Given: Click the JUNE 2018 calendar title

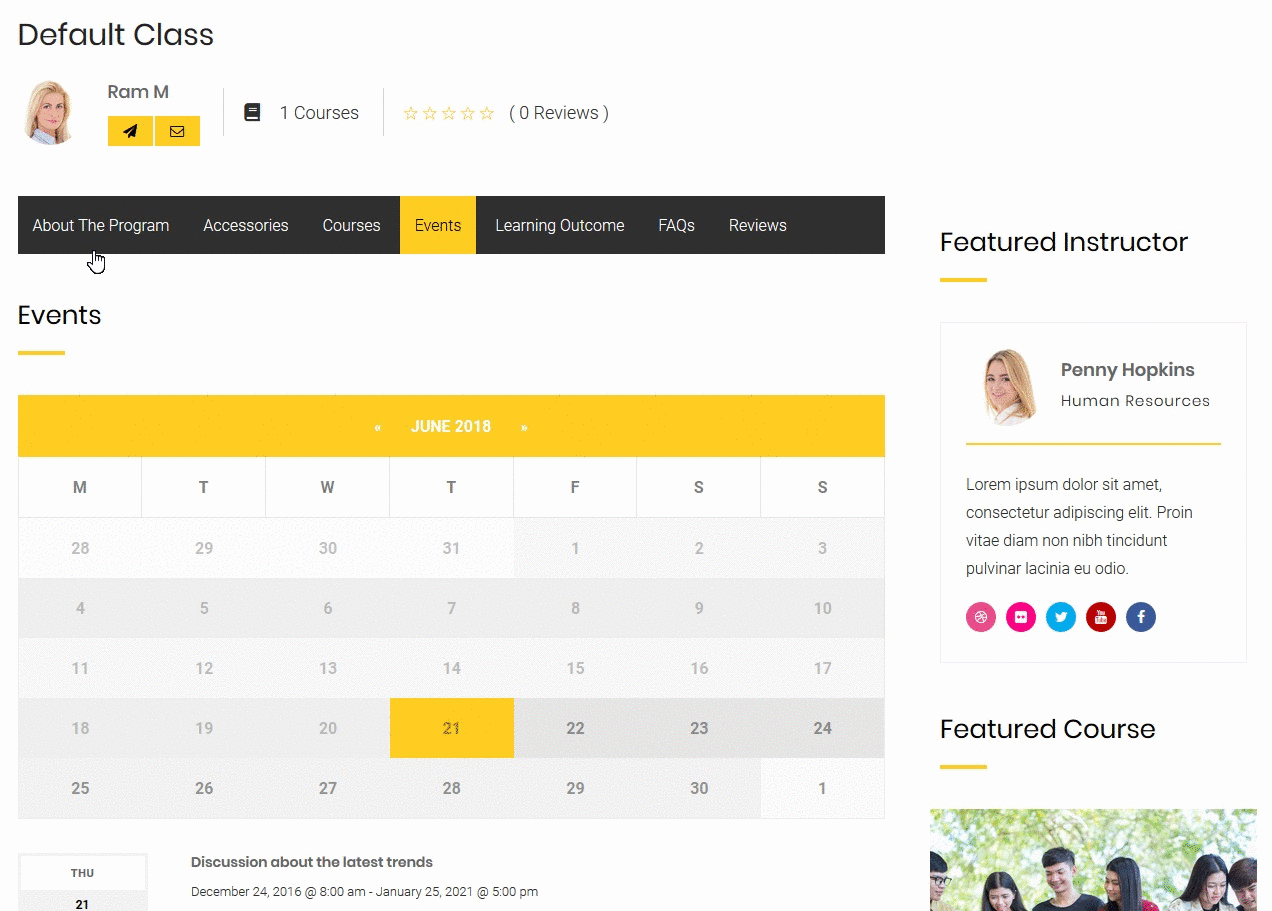Looking at the screenshot, I should point(451,427).
